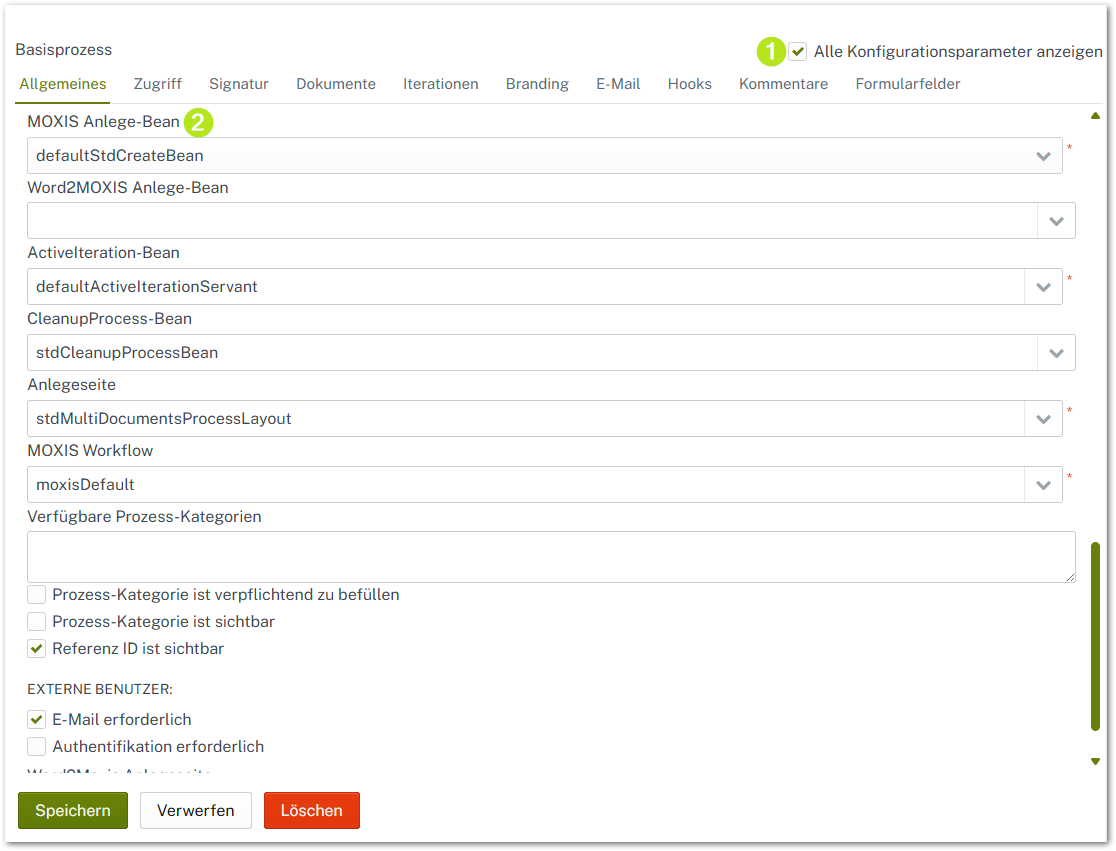This screenshot has height=851, width=1116.
Task: Expand the MOXIS Workflow dropdown
Action: click(x=1043, y=485)
